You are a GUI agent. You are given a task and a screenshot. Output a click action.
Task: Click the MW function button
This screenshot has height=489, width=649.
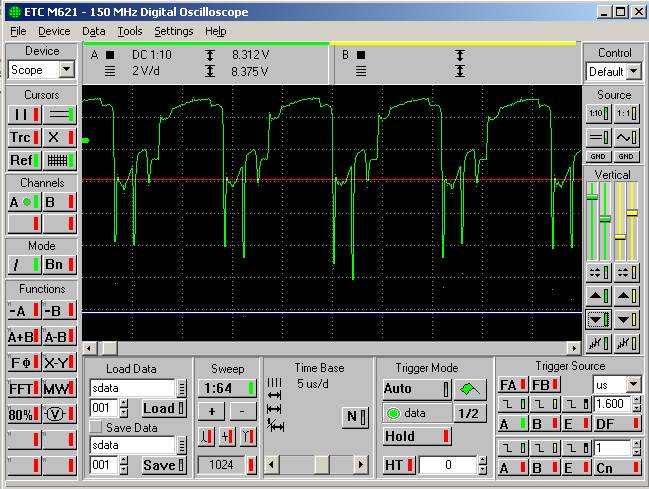click(x=59, y=388)
